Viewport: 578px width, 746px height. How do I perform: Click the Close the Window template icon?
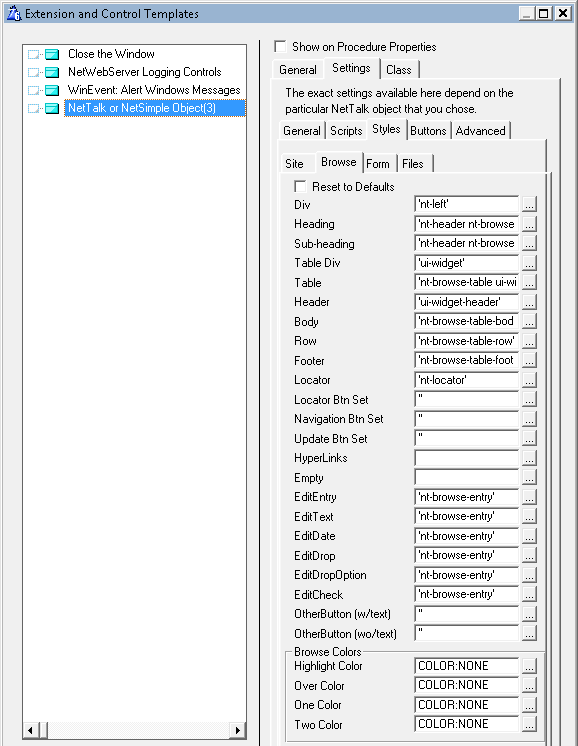(x=52, y=54)
